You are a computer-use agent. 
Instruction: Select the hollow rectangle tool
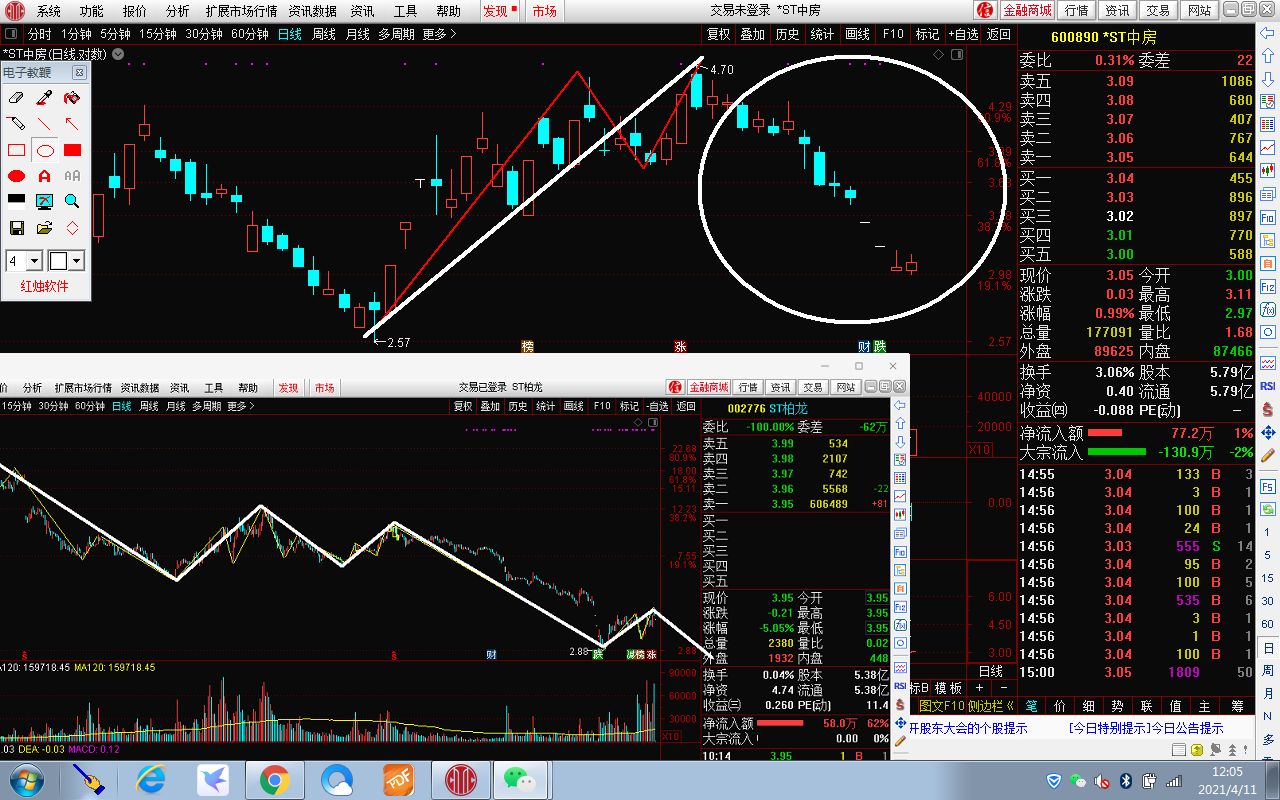tap(16, 150)
